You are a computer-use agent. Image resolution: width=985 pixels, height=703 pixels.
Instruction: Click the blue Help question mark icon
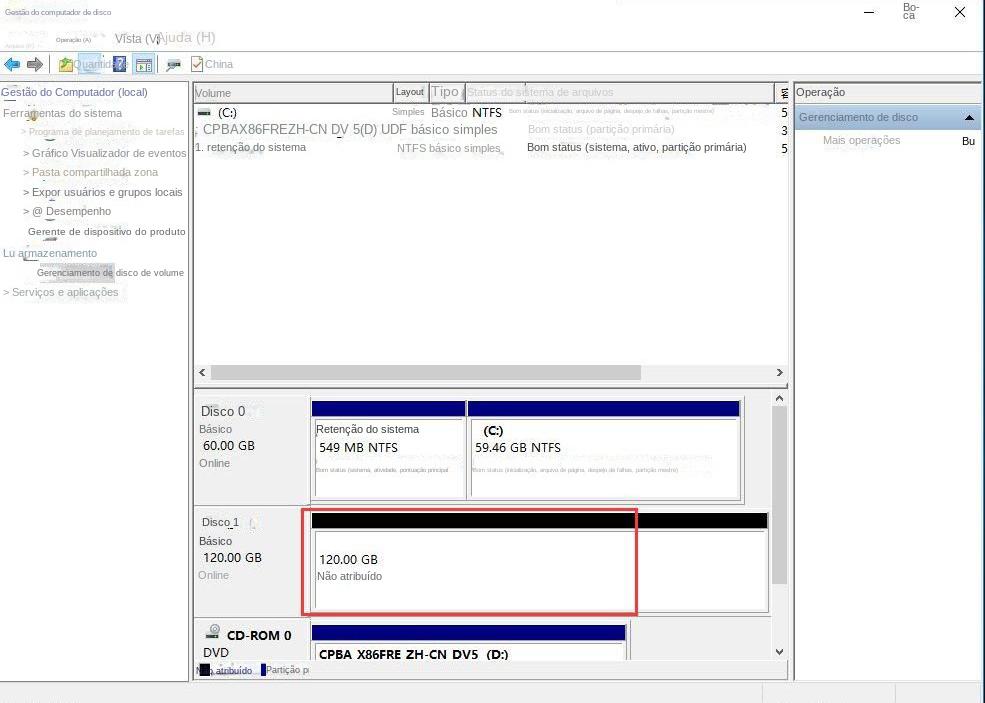point(119,64)
